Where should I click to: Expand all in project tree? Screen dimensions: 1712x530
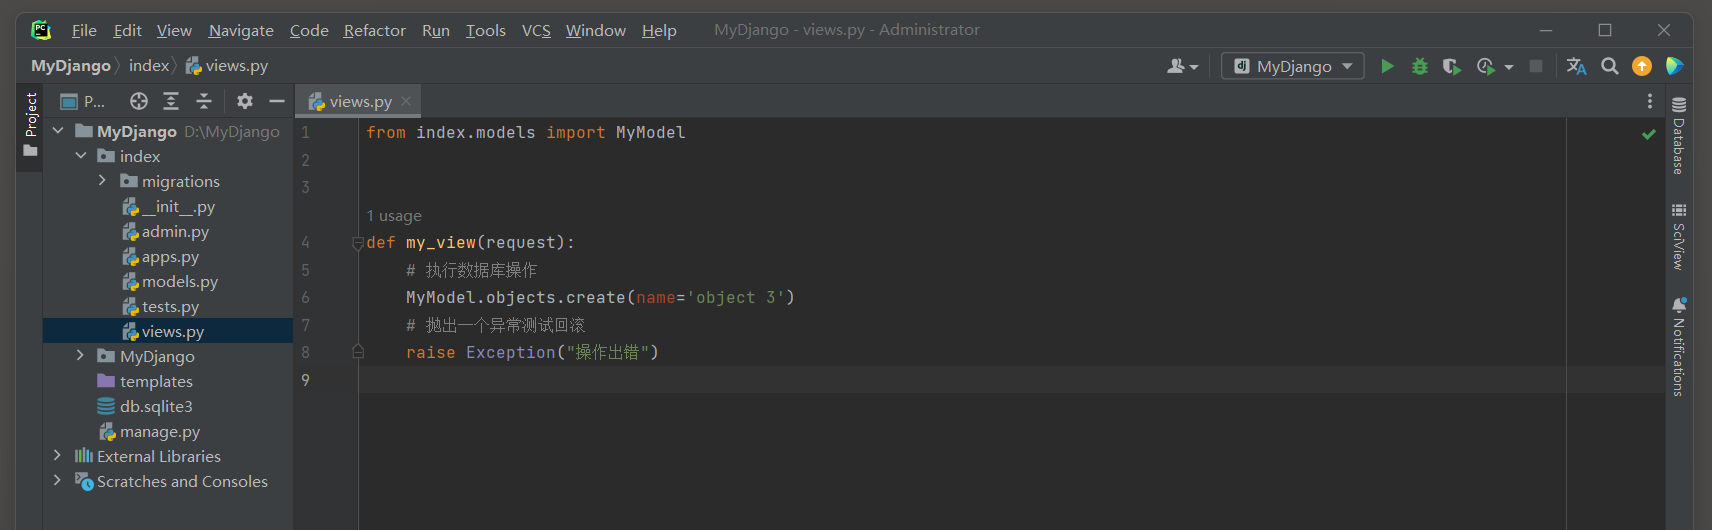pos(171,101)
